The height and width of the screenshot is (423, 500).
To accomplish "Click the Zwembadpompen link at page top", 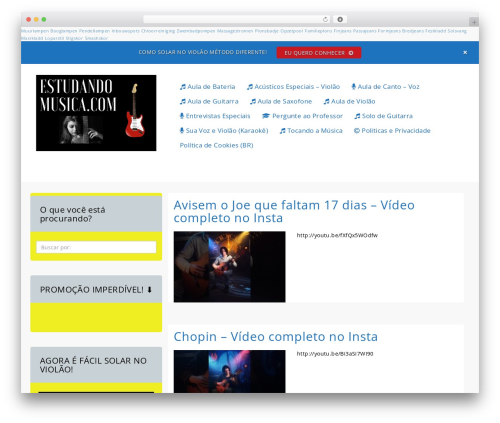I will (196, 31).
